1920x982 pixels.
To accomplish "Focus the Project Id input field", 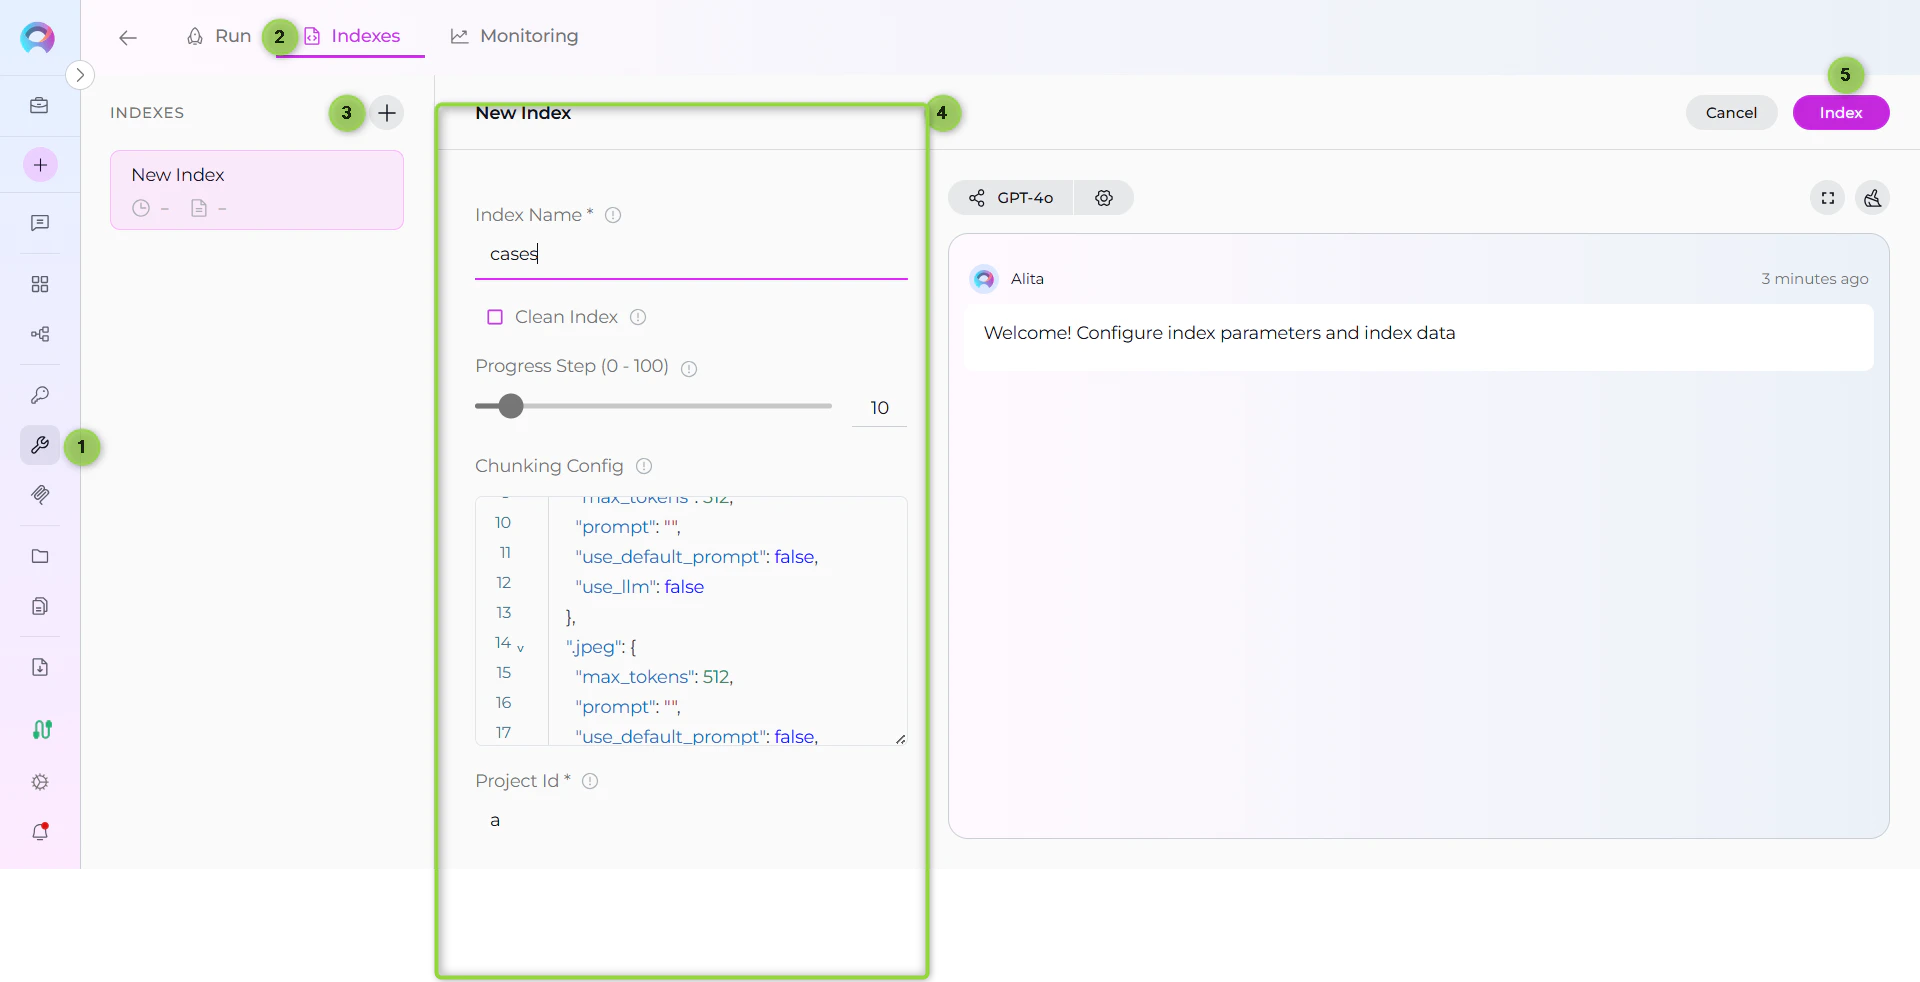I will [x=691, y=821].
